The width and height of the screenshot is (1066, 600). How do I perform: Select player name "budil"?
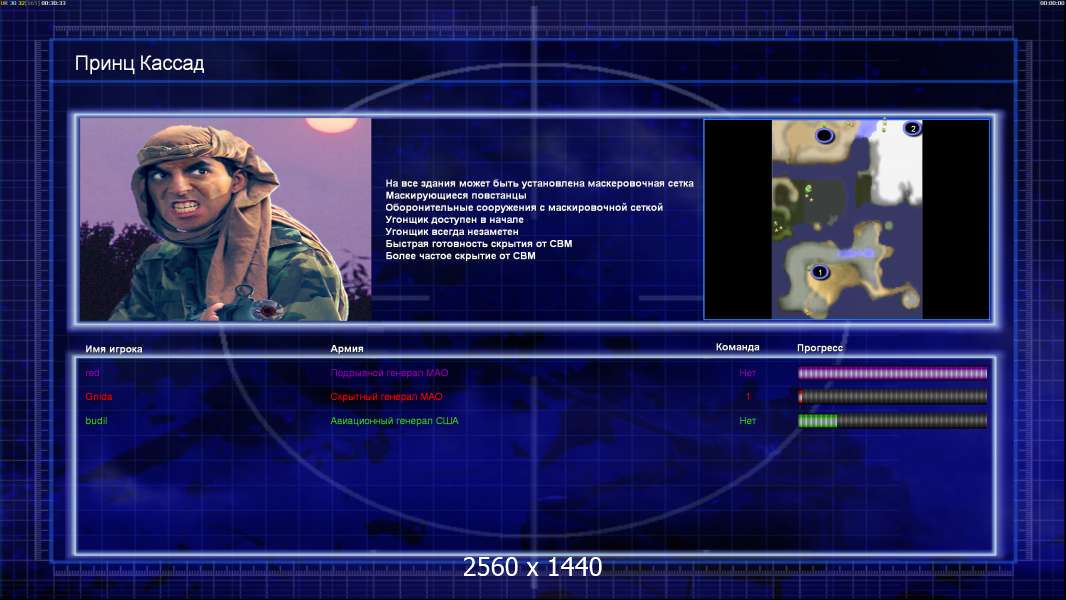coord(97,421)
